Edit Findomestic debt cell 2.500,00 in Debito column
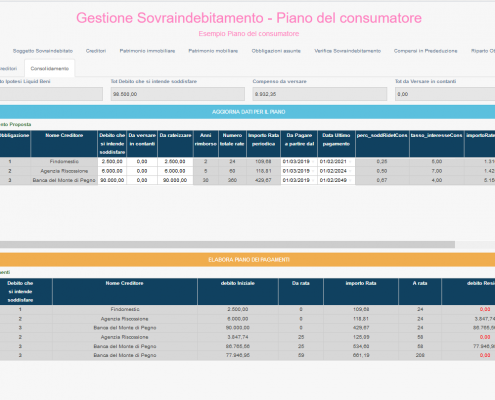495x400 pixels. coord(112,162)
